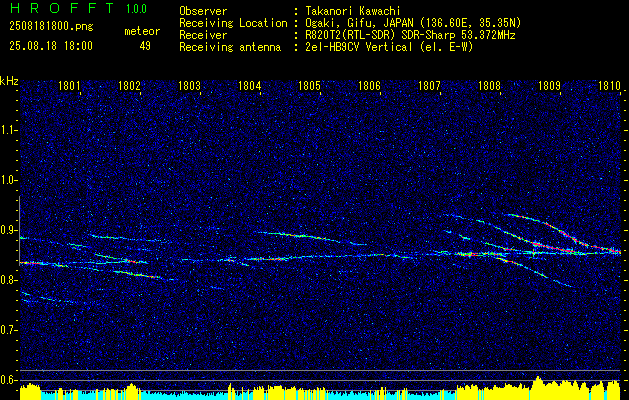The height and width of the screenshot is (400, 629).
Task: Click the tall yellow power bar below 1809
Action: 538,388
